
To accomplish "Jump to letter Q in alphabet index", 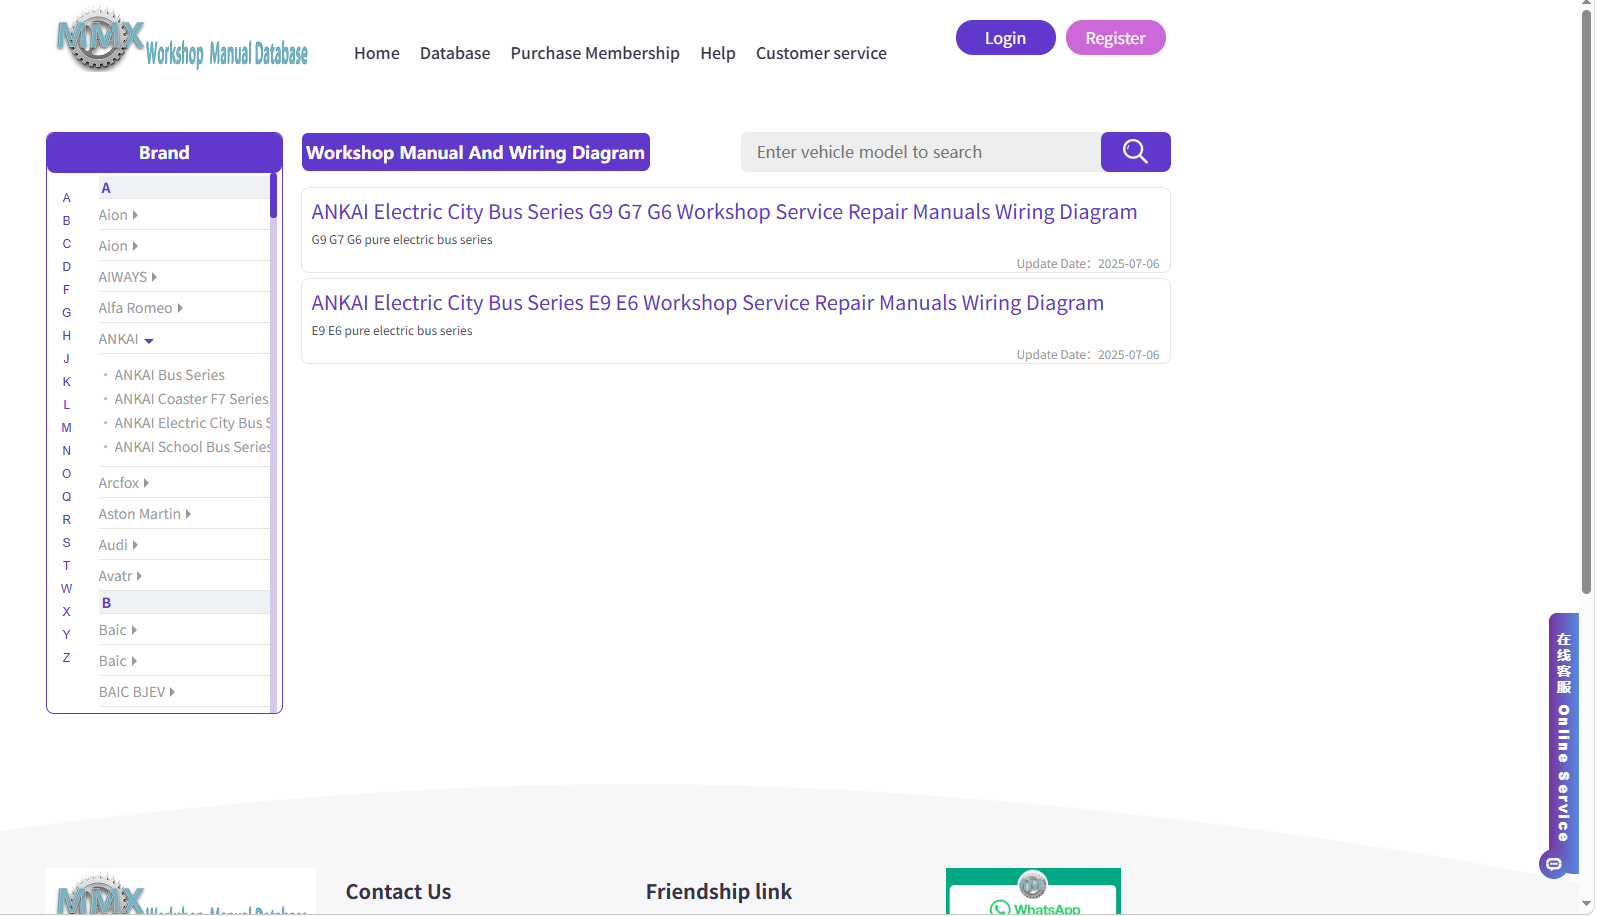I will (67, 497).
